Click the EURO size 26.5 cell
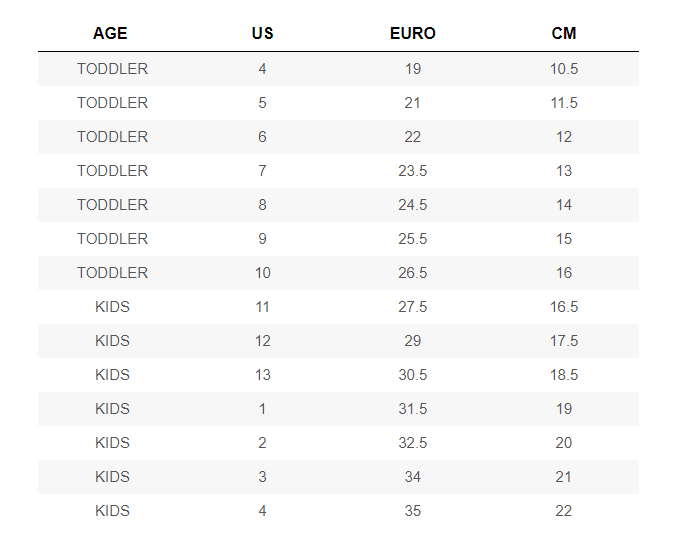 pos(413,273)
